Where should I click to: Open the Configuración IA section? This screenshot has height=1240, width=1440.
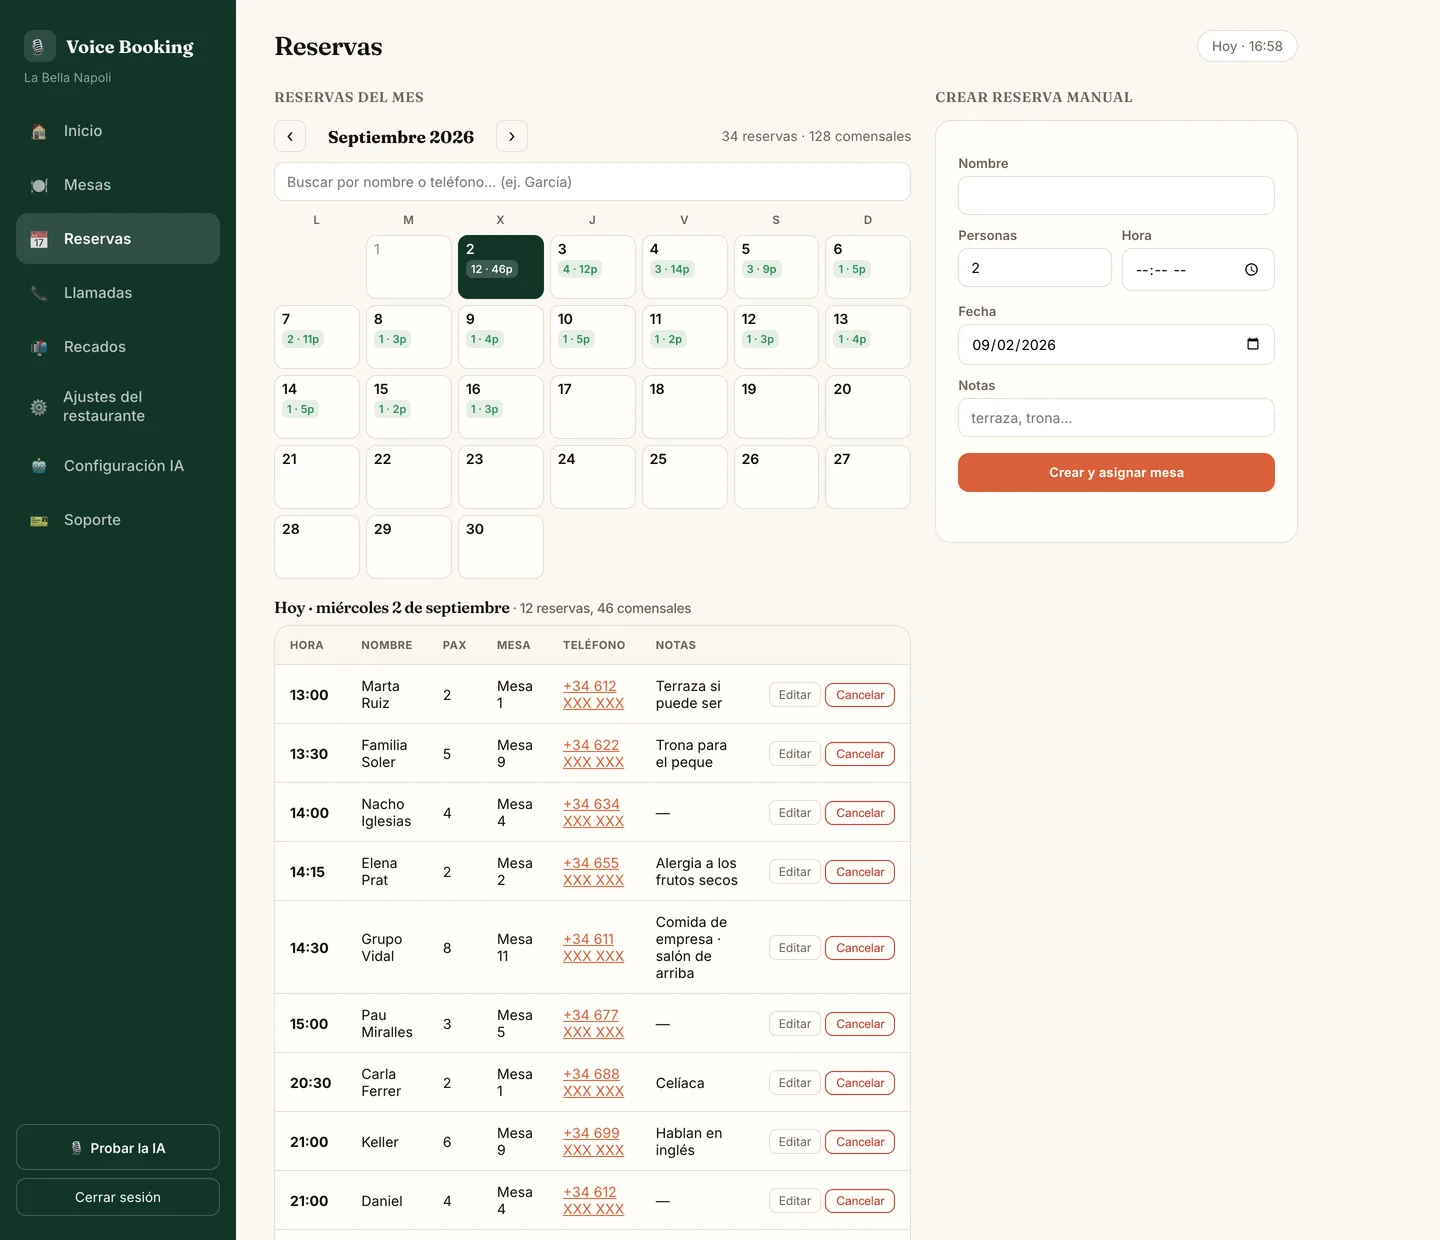coord(118,466)
